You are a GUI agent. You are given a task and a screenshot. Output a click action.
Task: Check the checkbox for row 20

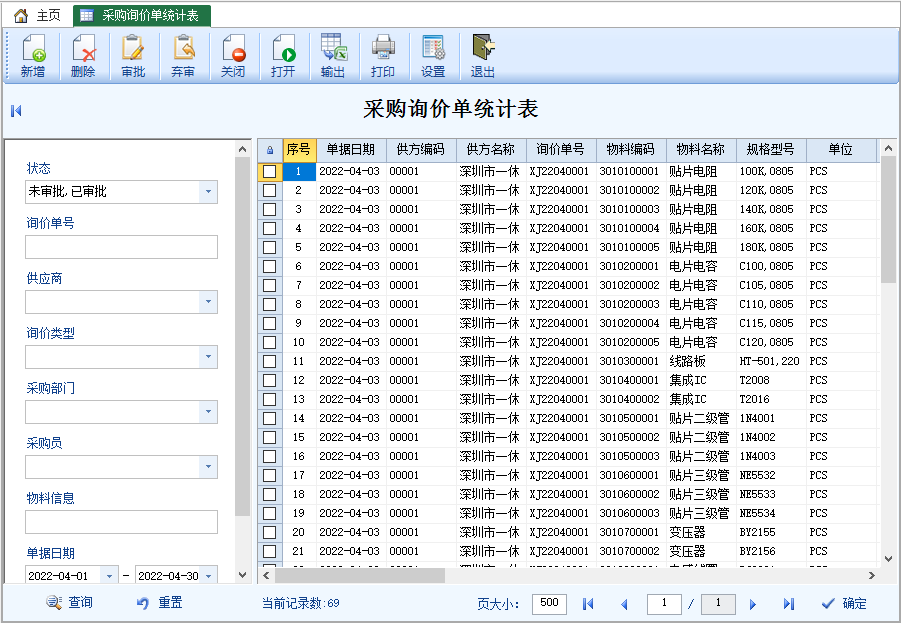click(x=269, y=532)
